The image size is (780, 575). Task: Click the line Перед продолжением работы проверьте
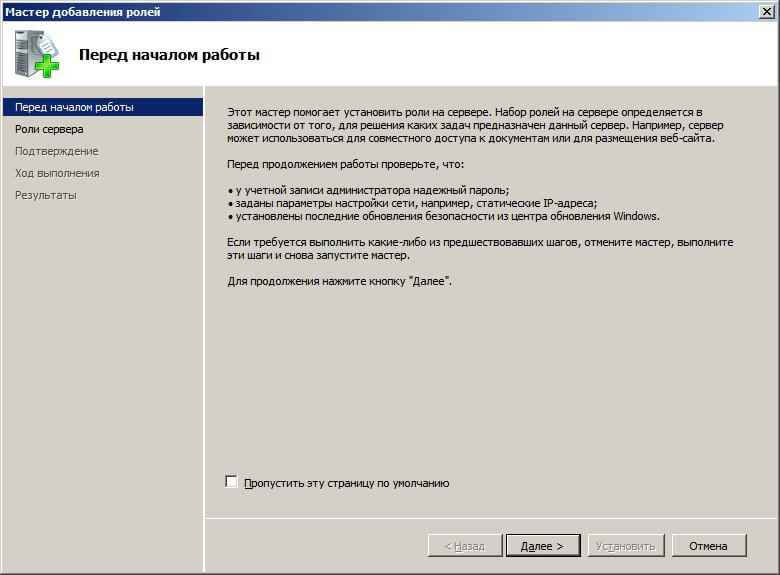345,164
